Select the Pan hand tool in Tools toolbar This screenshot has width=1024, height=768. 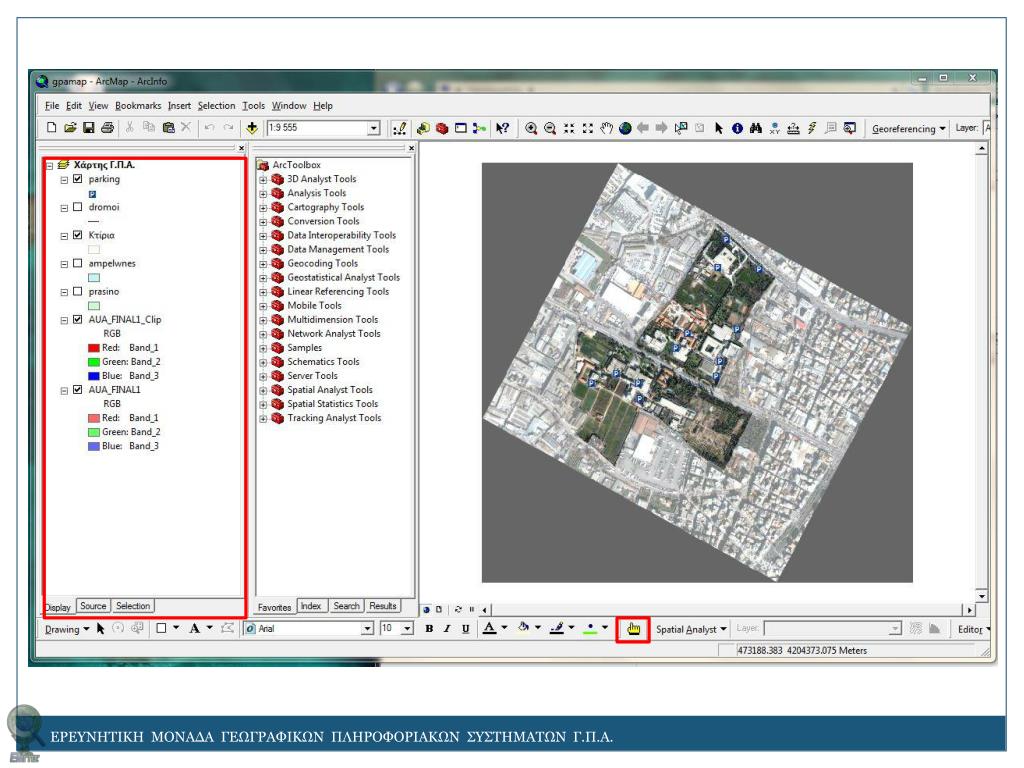[607, 129]
